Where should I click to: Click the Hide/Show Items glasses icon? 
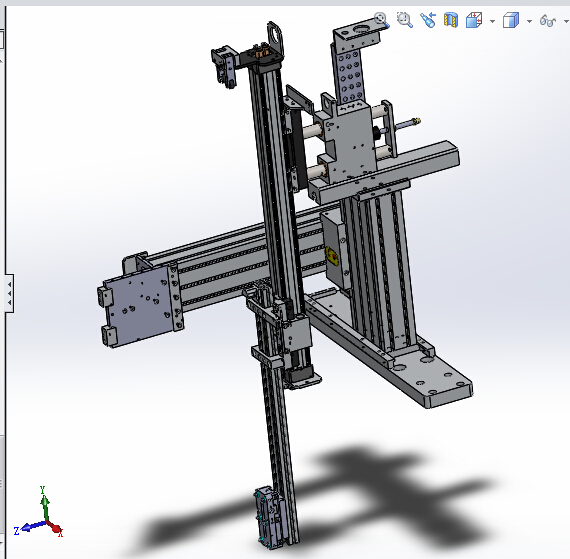coord(548,21)
